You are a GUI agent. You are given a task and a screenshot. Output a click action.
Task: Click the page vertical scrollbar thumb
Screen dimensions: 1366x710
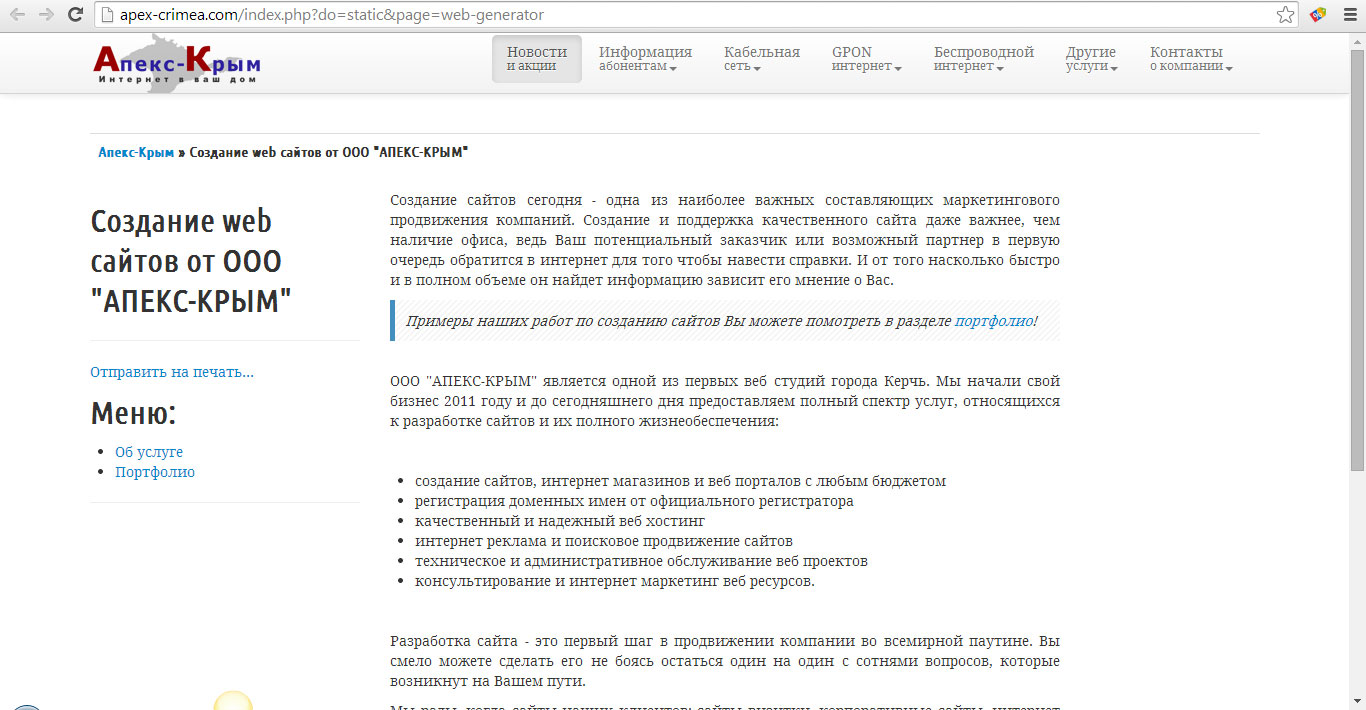(x=1357, y=260)
